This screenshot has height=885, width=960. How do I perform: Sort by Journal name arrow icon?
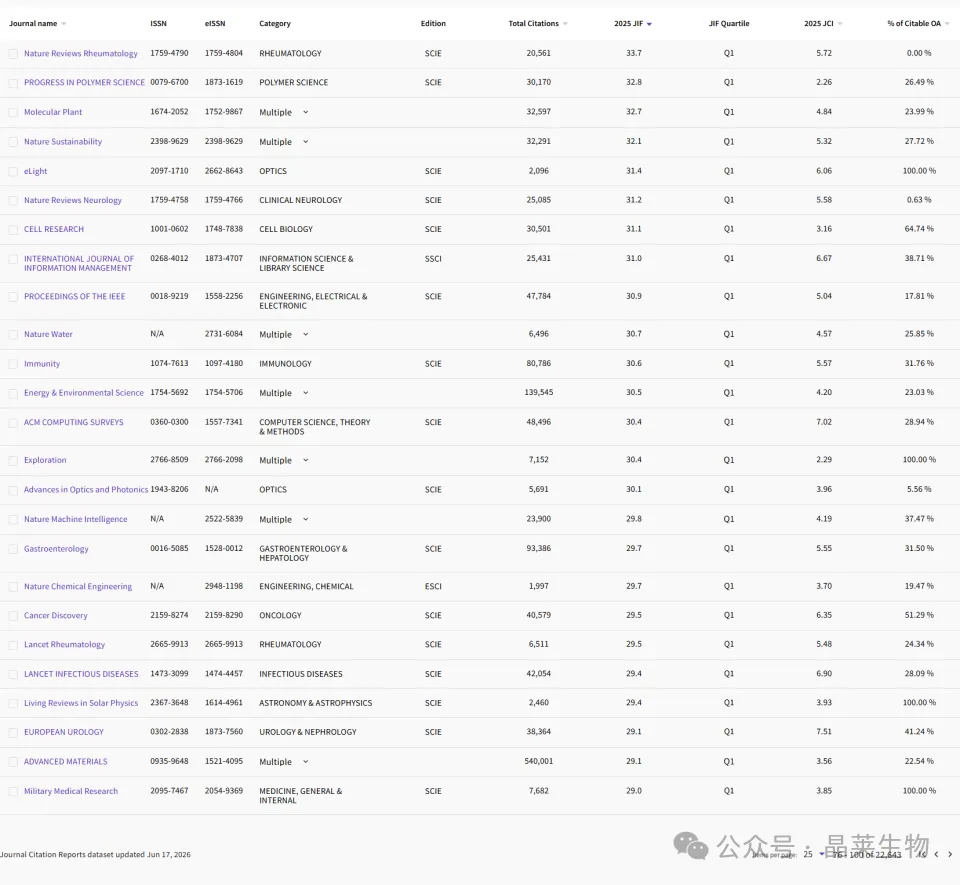64,24
